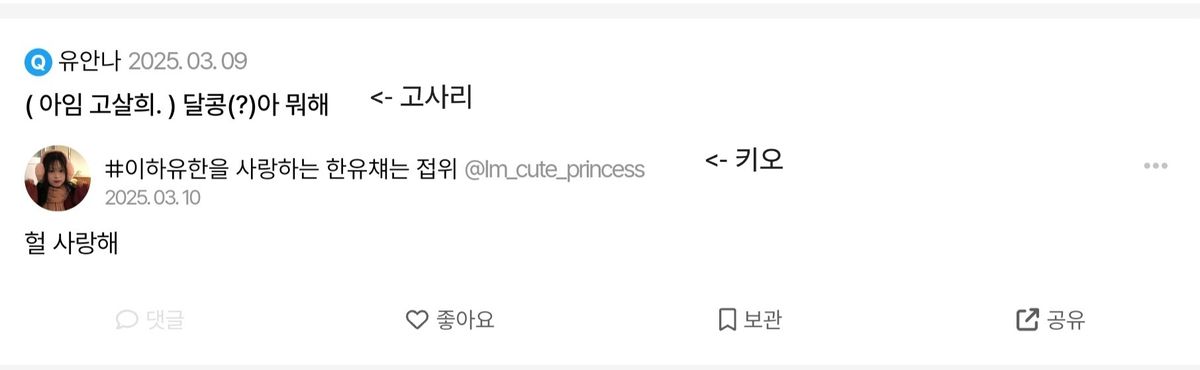The width and height of the screenshot is (1200, 370).
Task: Click the answer text 헐 사랑해
Action: coord(72,243)
